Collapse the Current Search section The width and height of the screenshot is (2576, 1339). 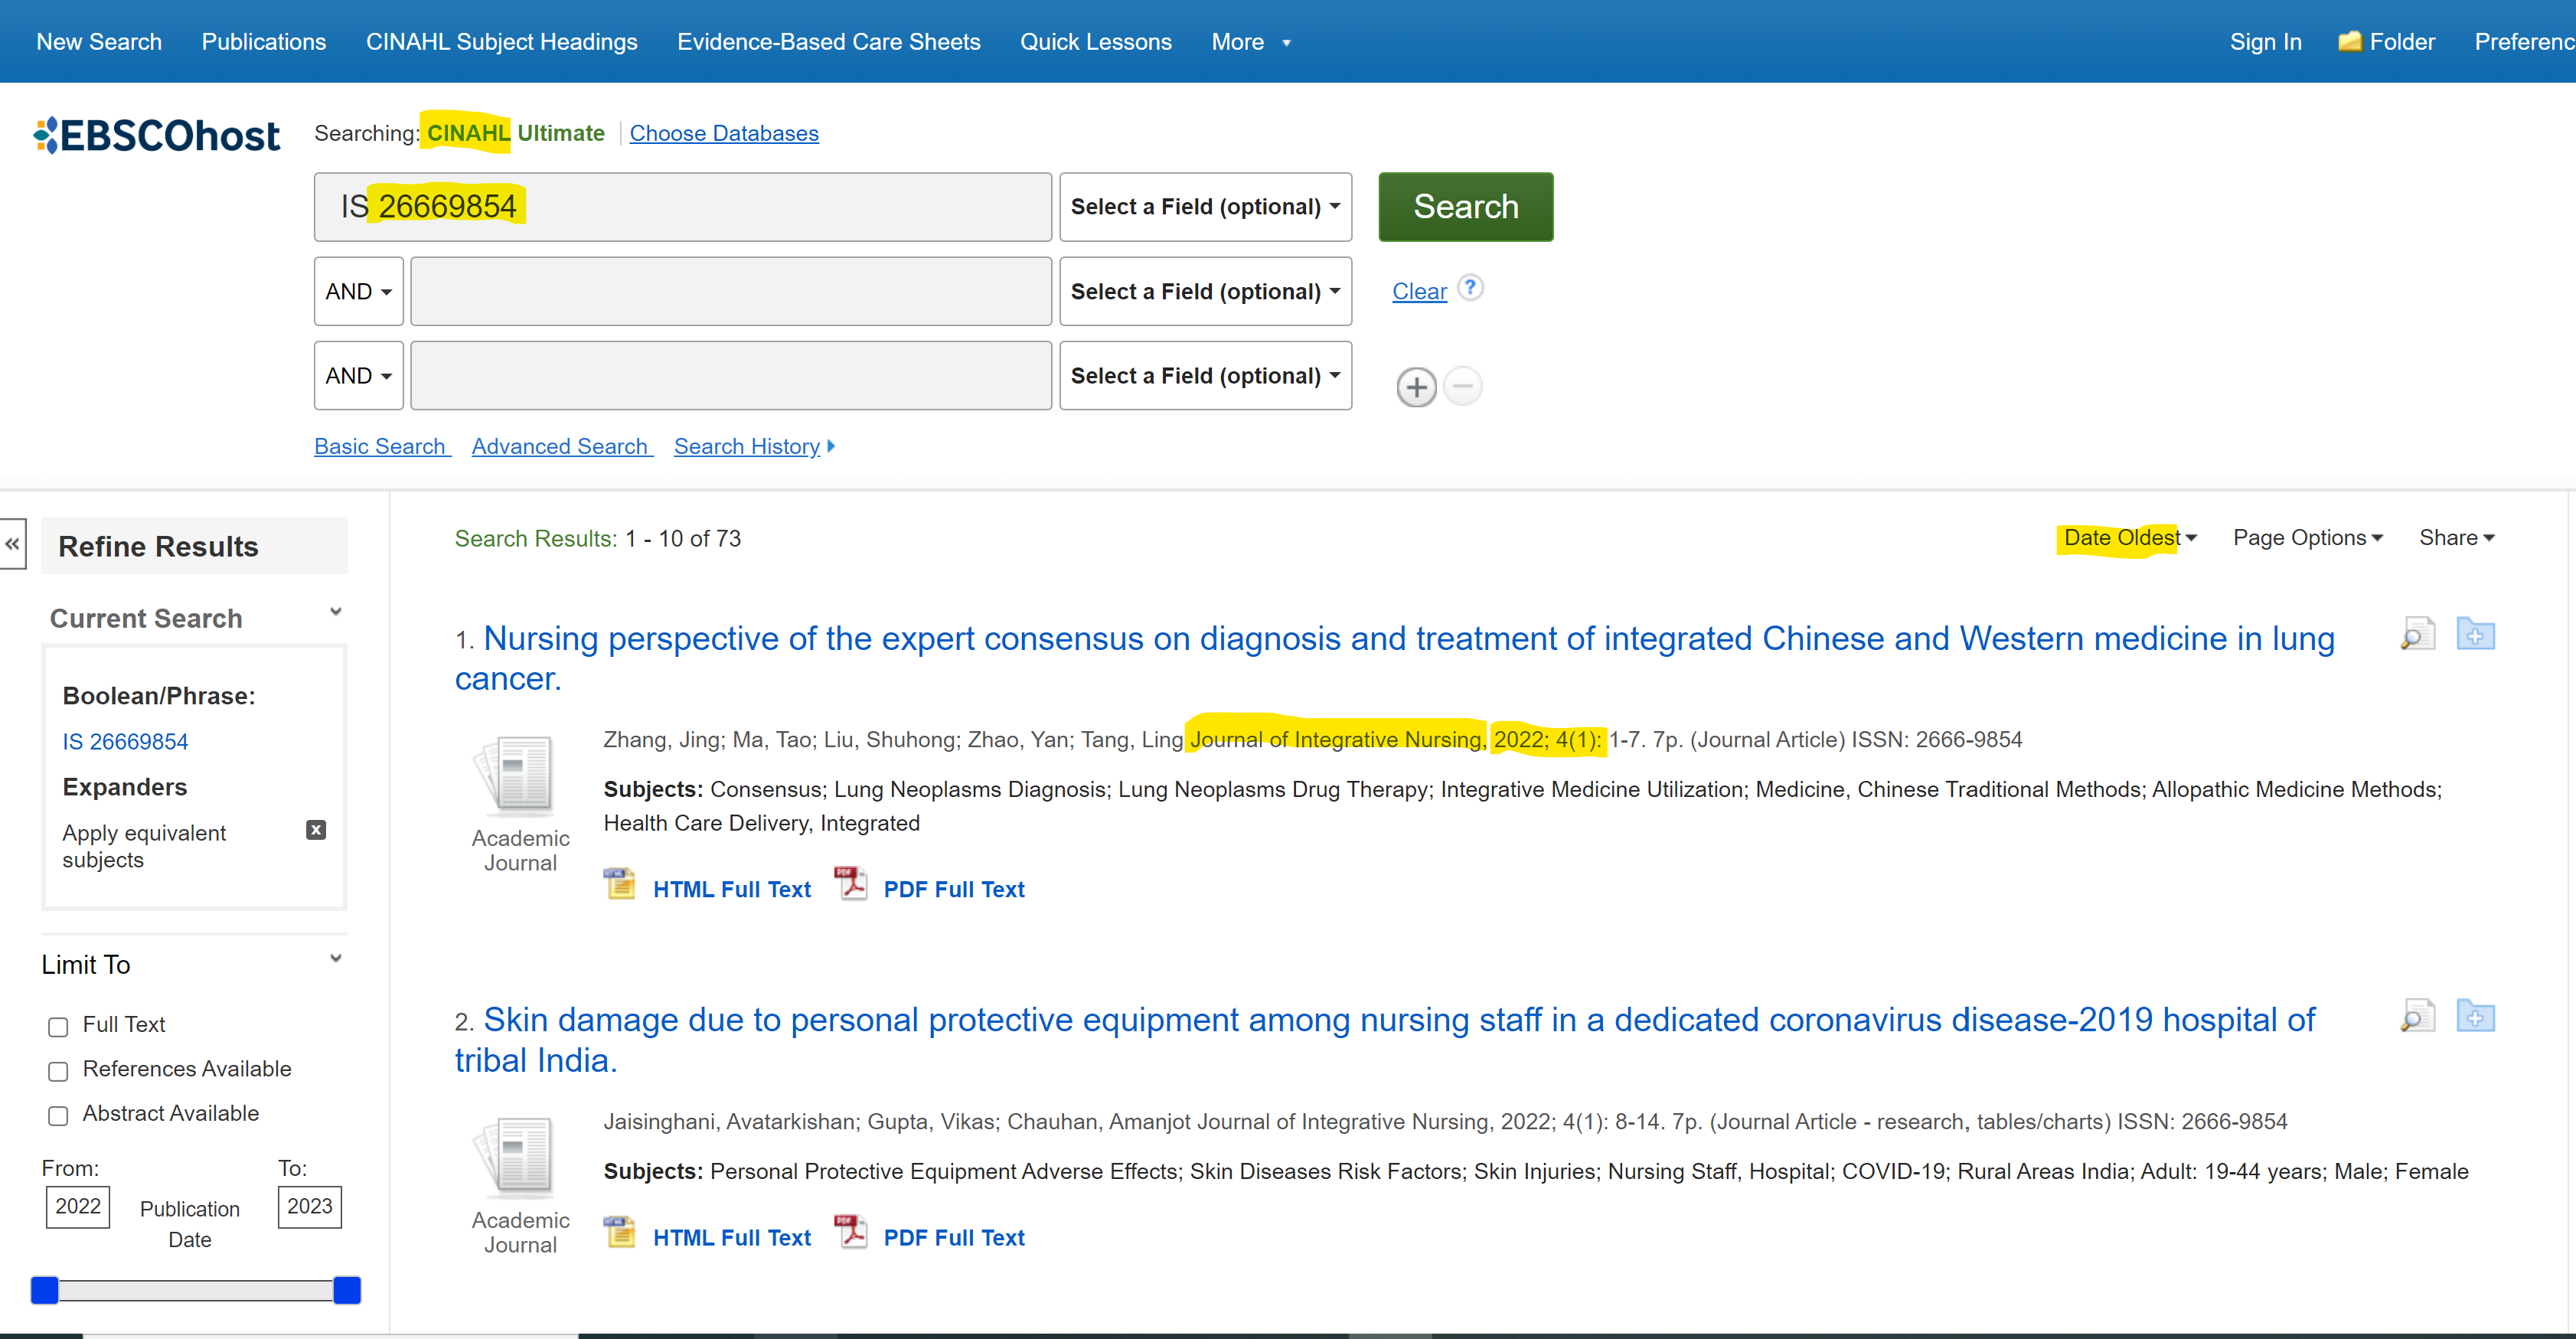point(336,612)
